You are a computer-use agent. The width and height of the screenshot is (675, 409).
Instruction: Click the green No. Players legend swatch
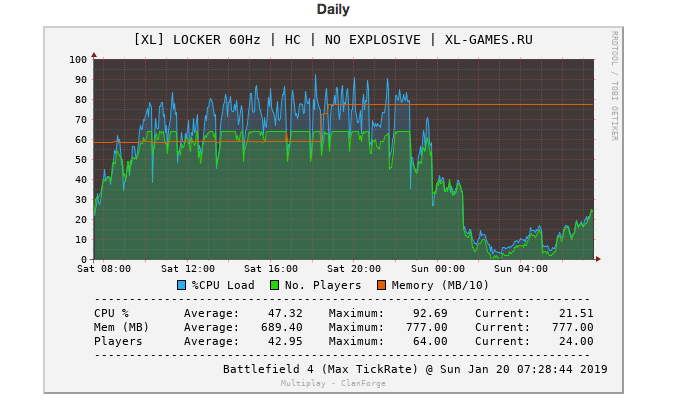point(275,285)
